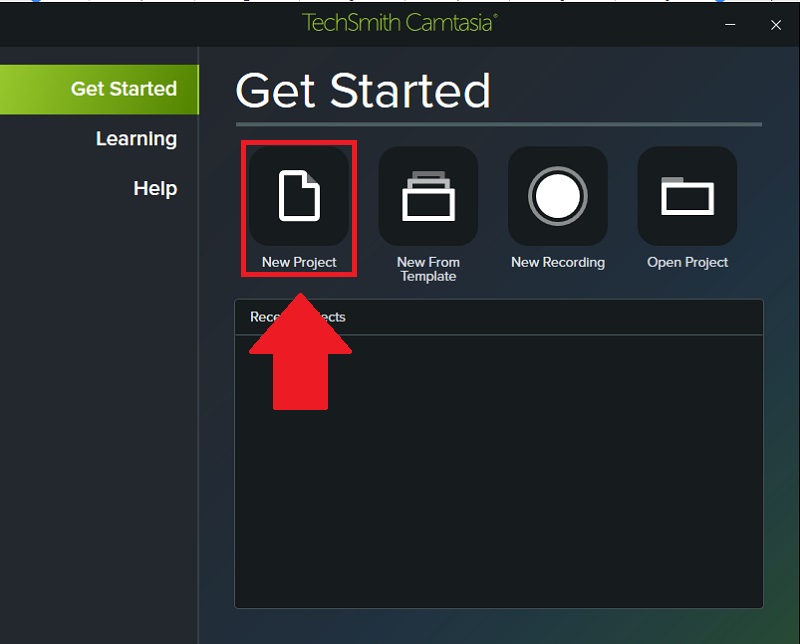Screen dimensions: 800x644
Task: Open the Help section
Action: (x=155, y=188)
